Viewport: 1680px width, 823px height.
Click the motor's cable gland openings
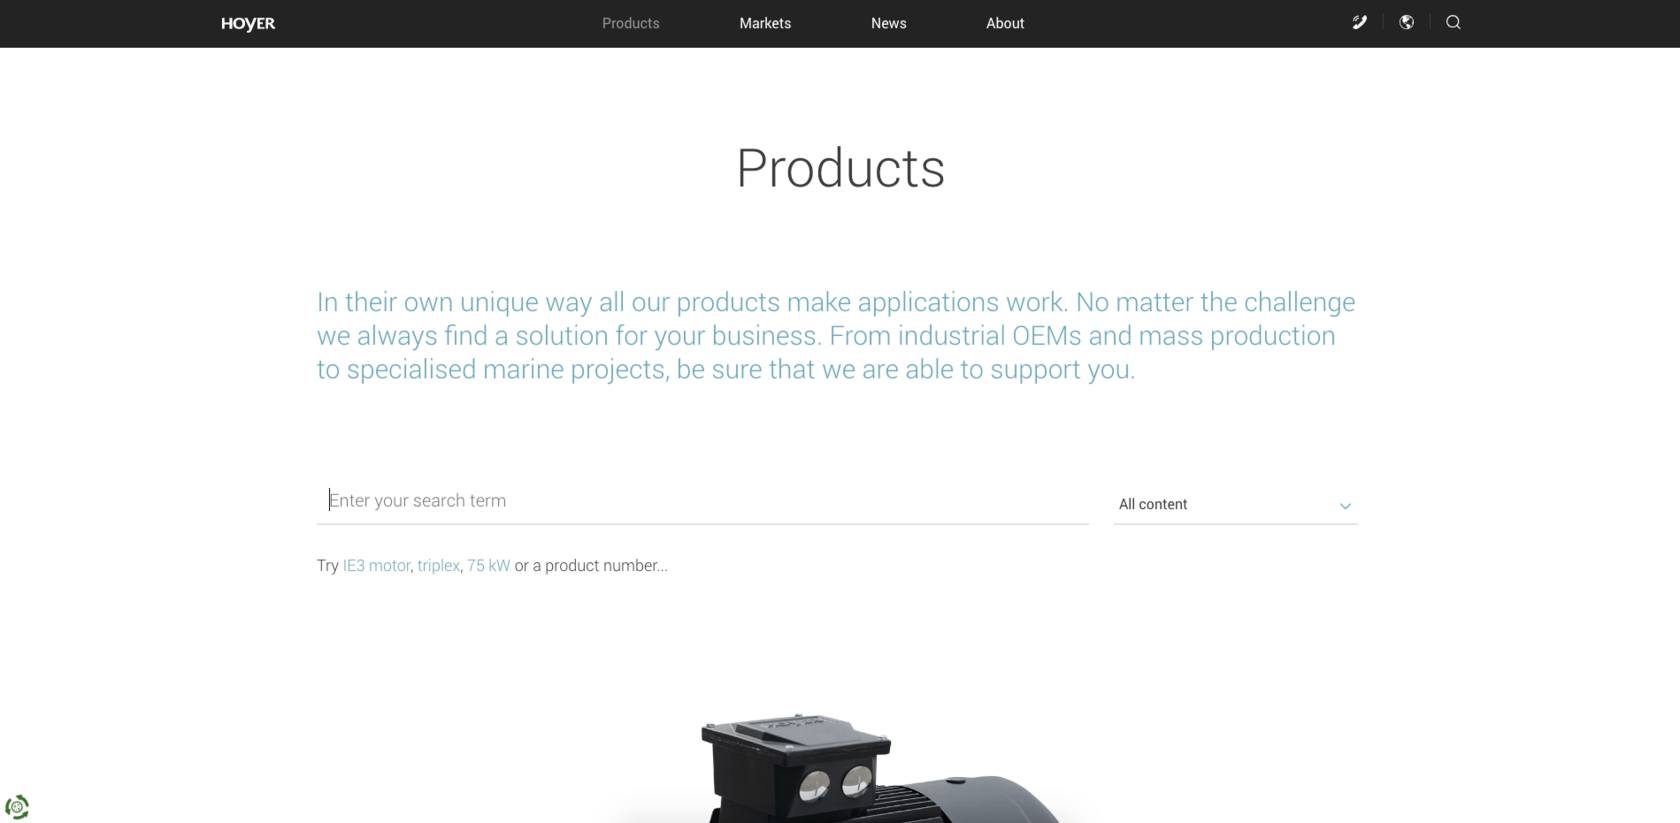click(x=835, y=783)
